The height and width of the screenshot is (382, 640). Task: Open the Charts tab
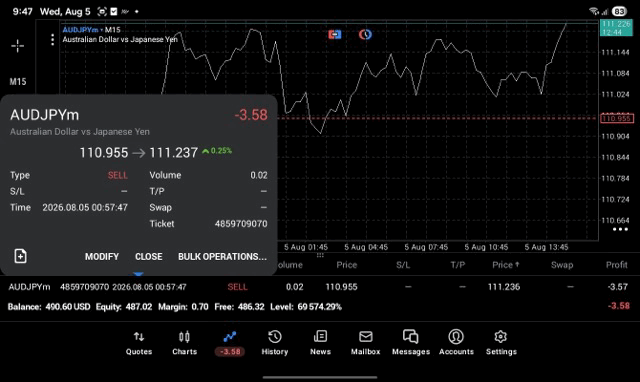click(x=184, y=343)
